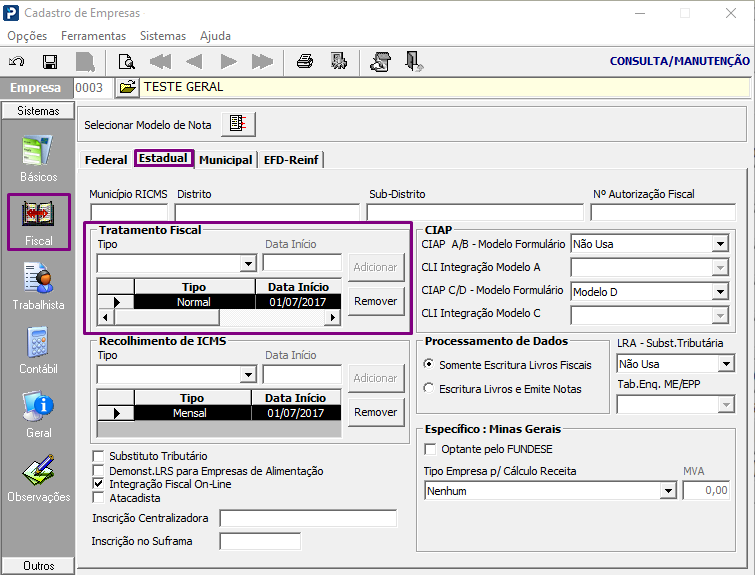Open CLI Integração Modelo A dropdown

(720, 267)
